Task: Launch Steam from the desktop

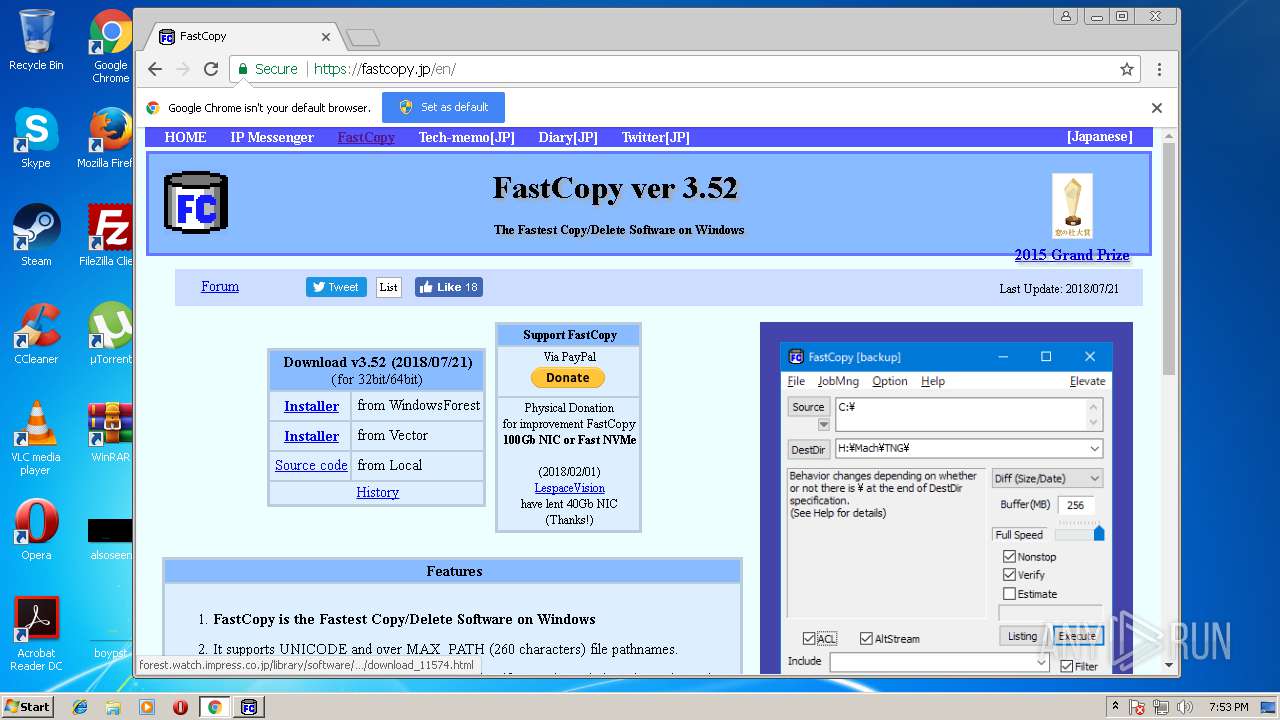Action: [x=36, y=236]
